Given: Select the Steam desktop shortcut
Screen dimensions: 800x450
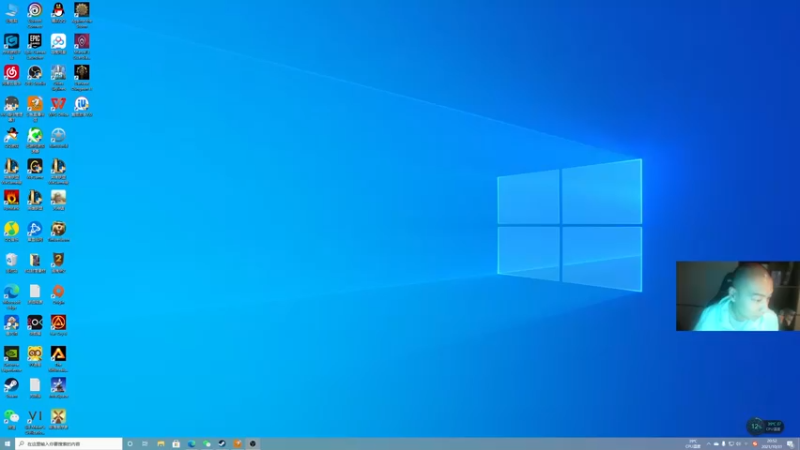Looking at the screenshot, I should pos(11,388).
